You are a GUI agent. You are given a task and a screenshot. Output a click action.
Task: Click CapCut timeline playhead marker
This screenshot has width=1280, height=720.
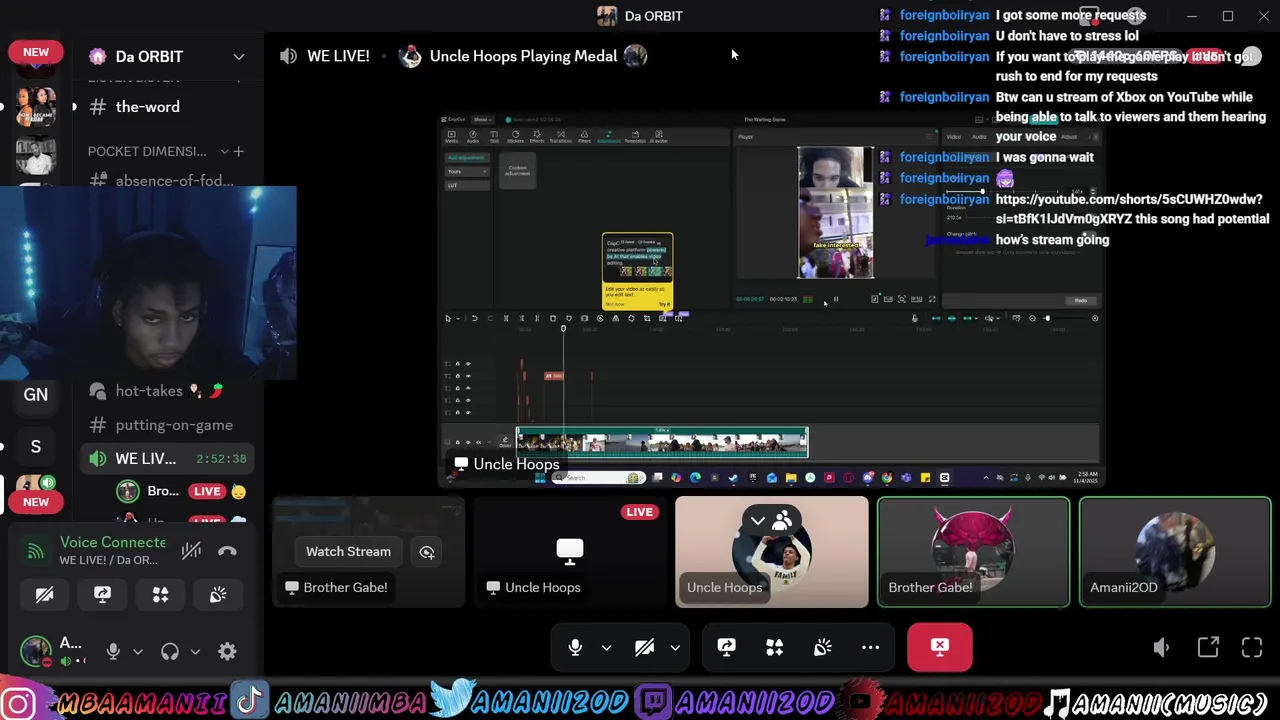click(x=563, y=329)
